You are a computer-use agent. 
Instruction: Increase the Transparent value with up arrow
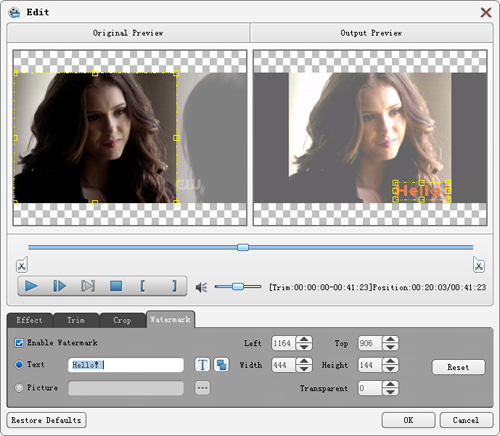(x=390, y=384)
